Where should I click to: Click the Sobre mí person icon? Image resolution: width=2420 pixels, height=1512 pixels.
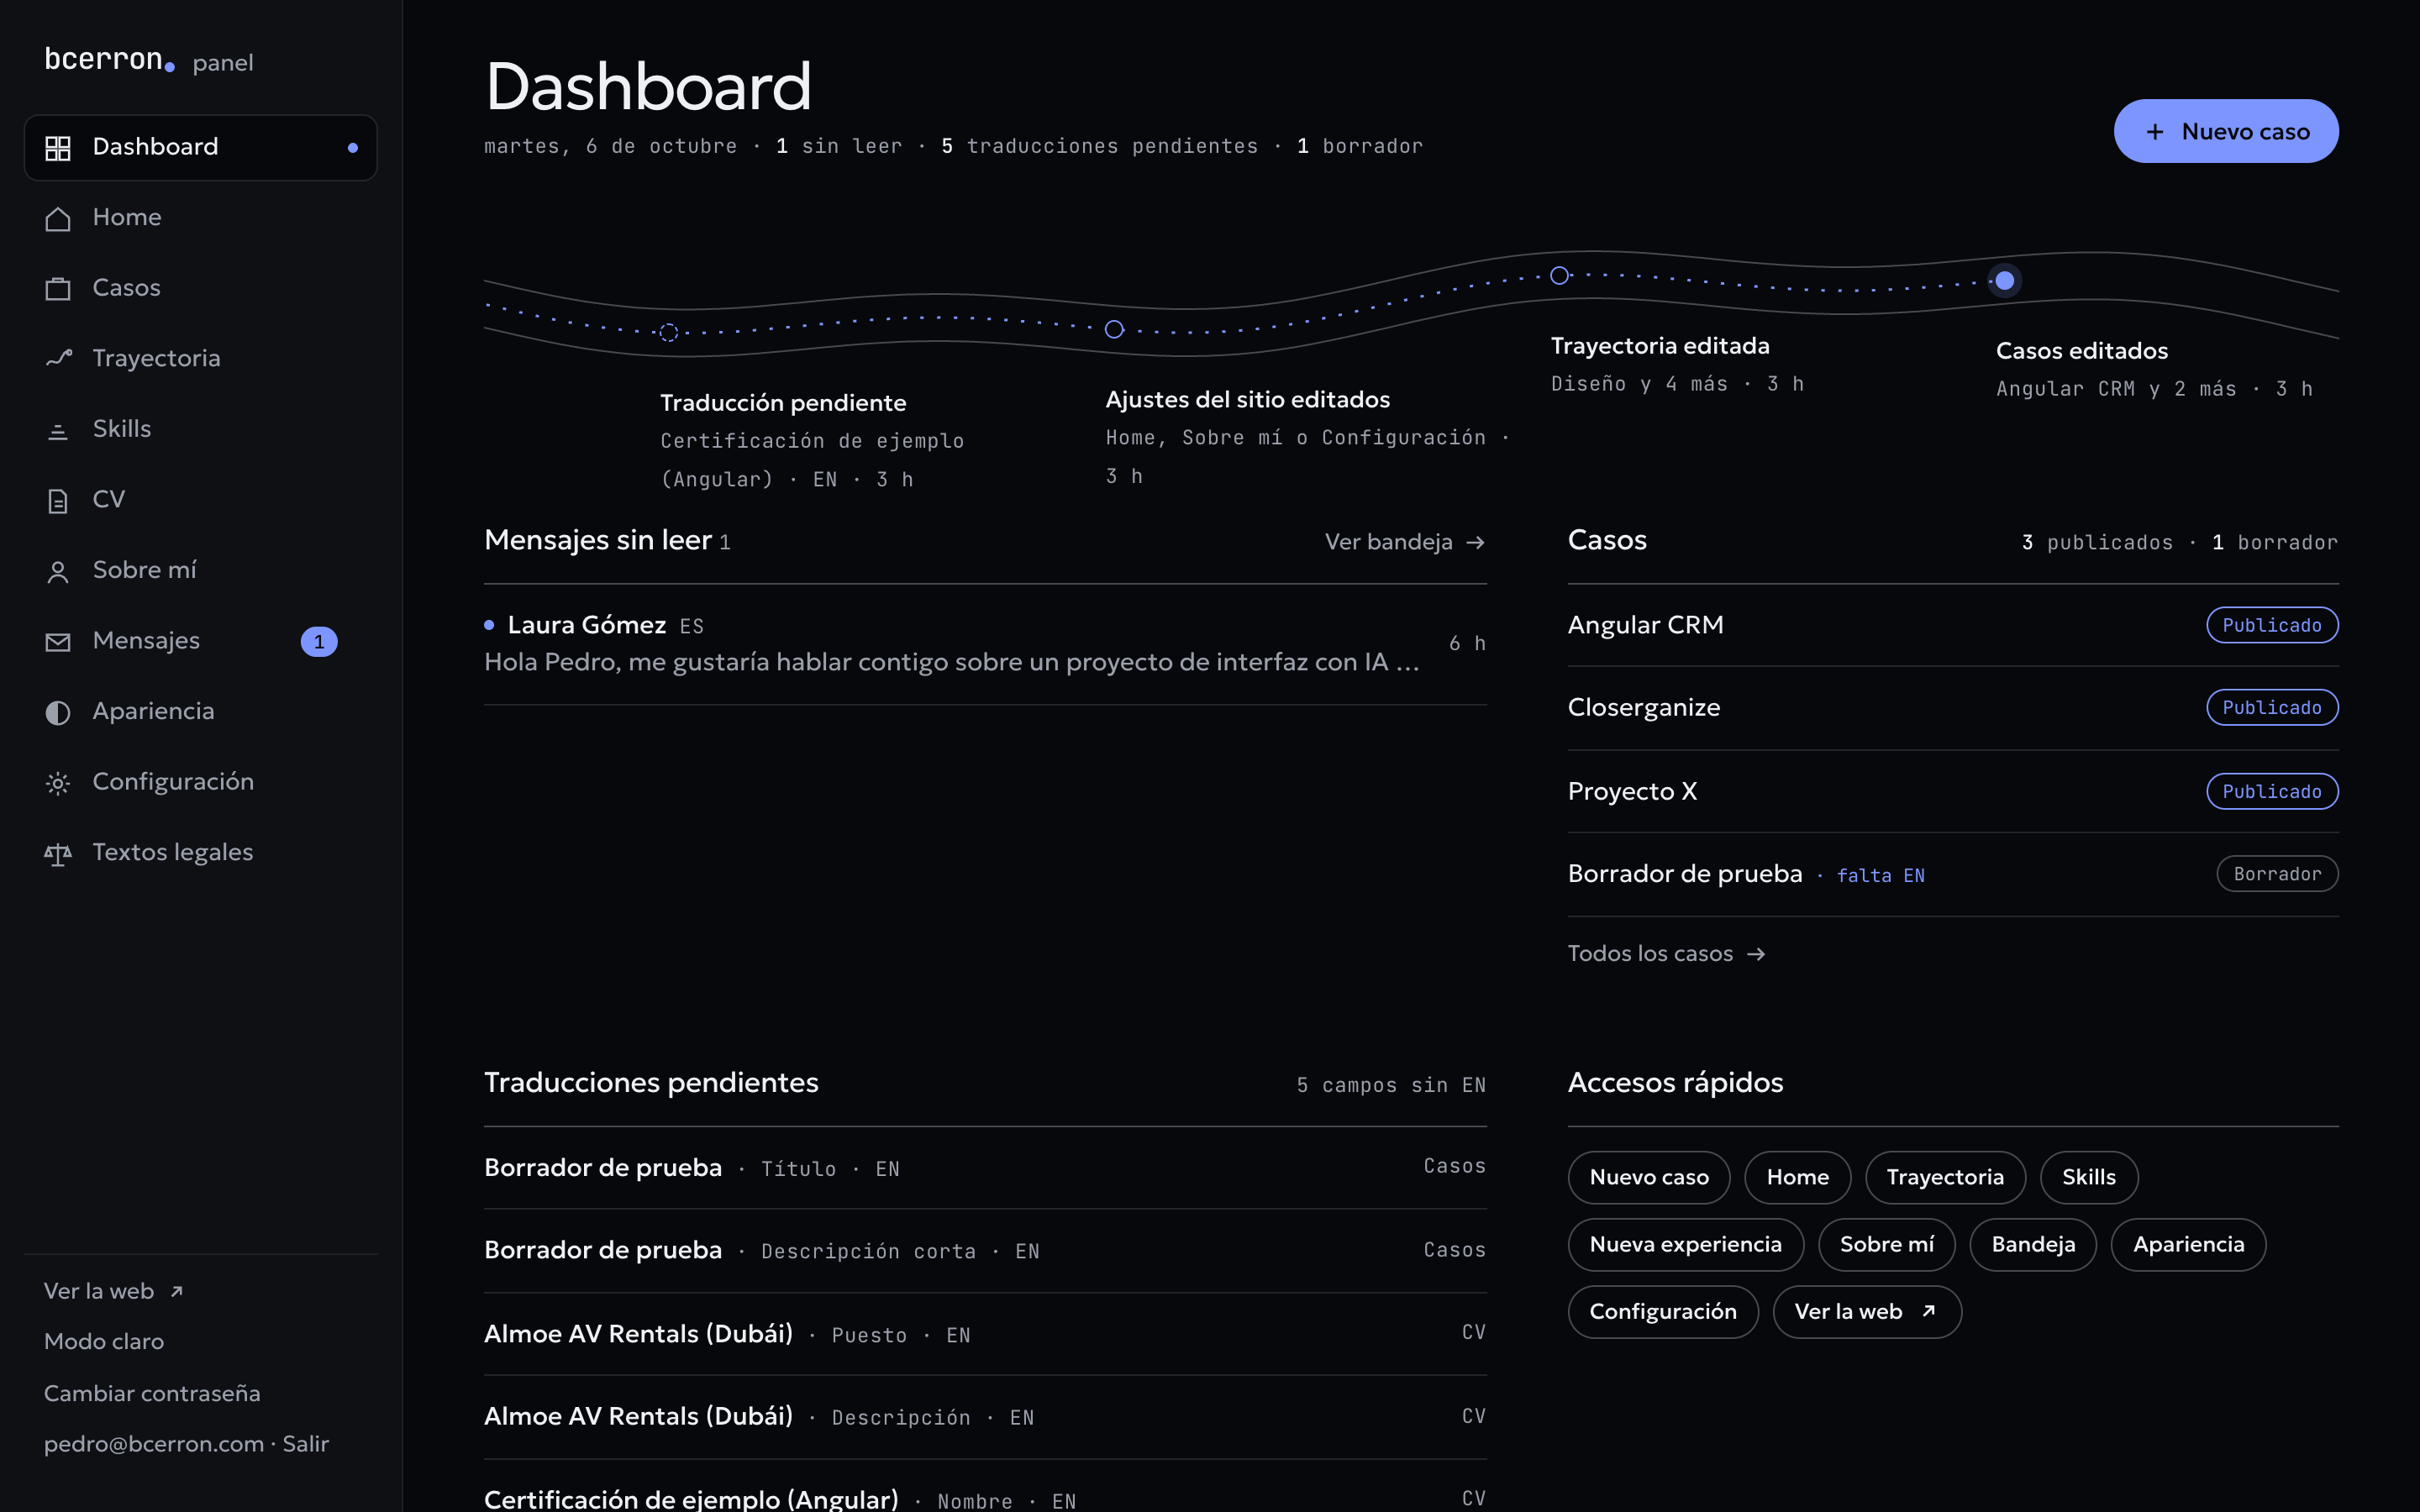(x=58, y=571)
